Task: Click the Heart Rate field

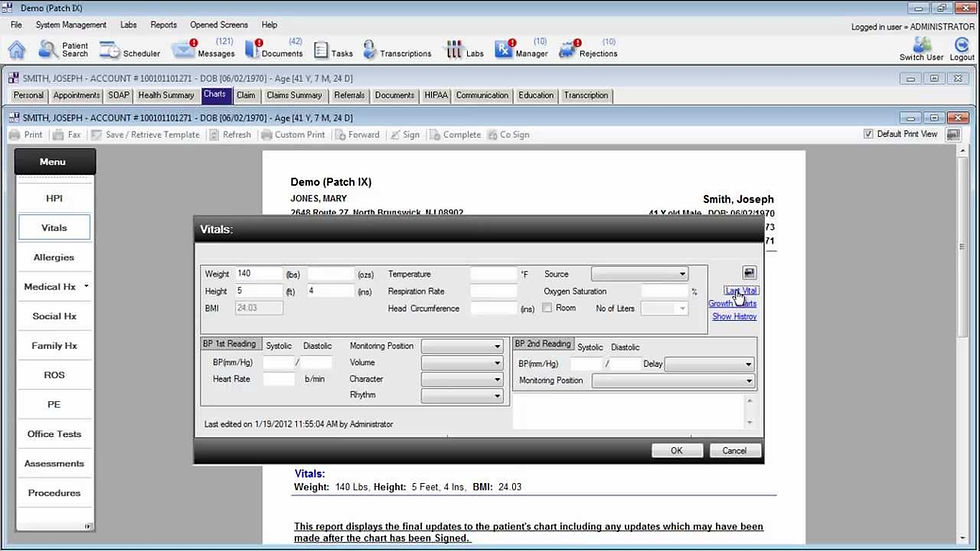Action: tap(279, 379)
